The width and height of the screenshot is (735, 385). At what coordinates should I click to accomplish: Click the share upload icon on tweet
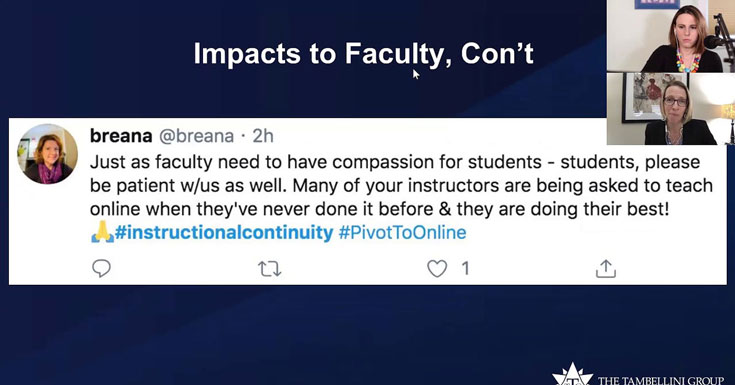(x=606, y=269)
